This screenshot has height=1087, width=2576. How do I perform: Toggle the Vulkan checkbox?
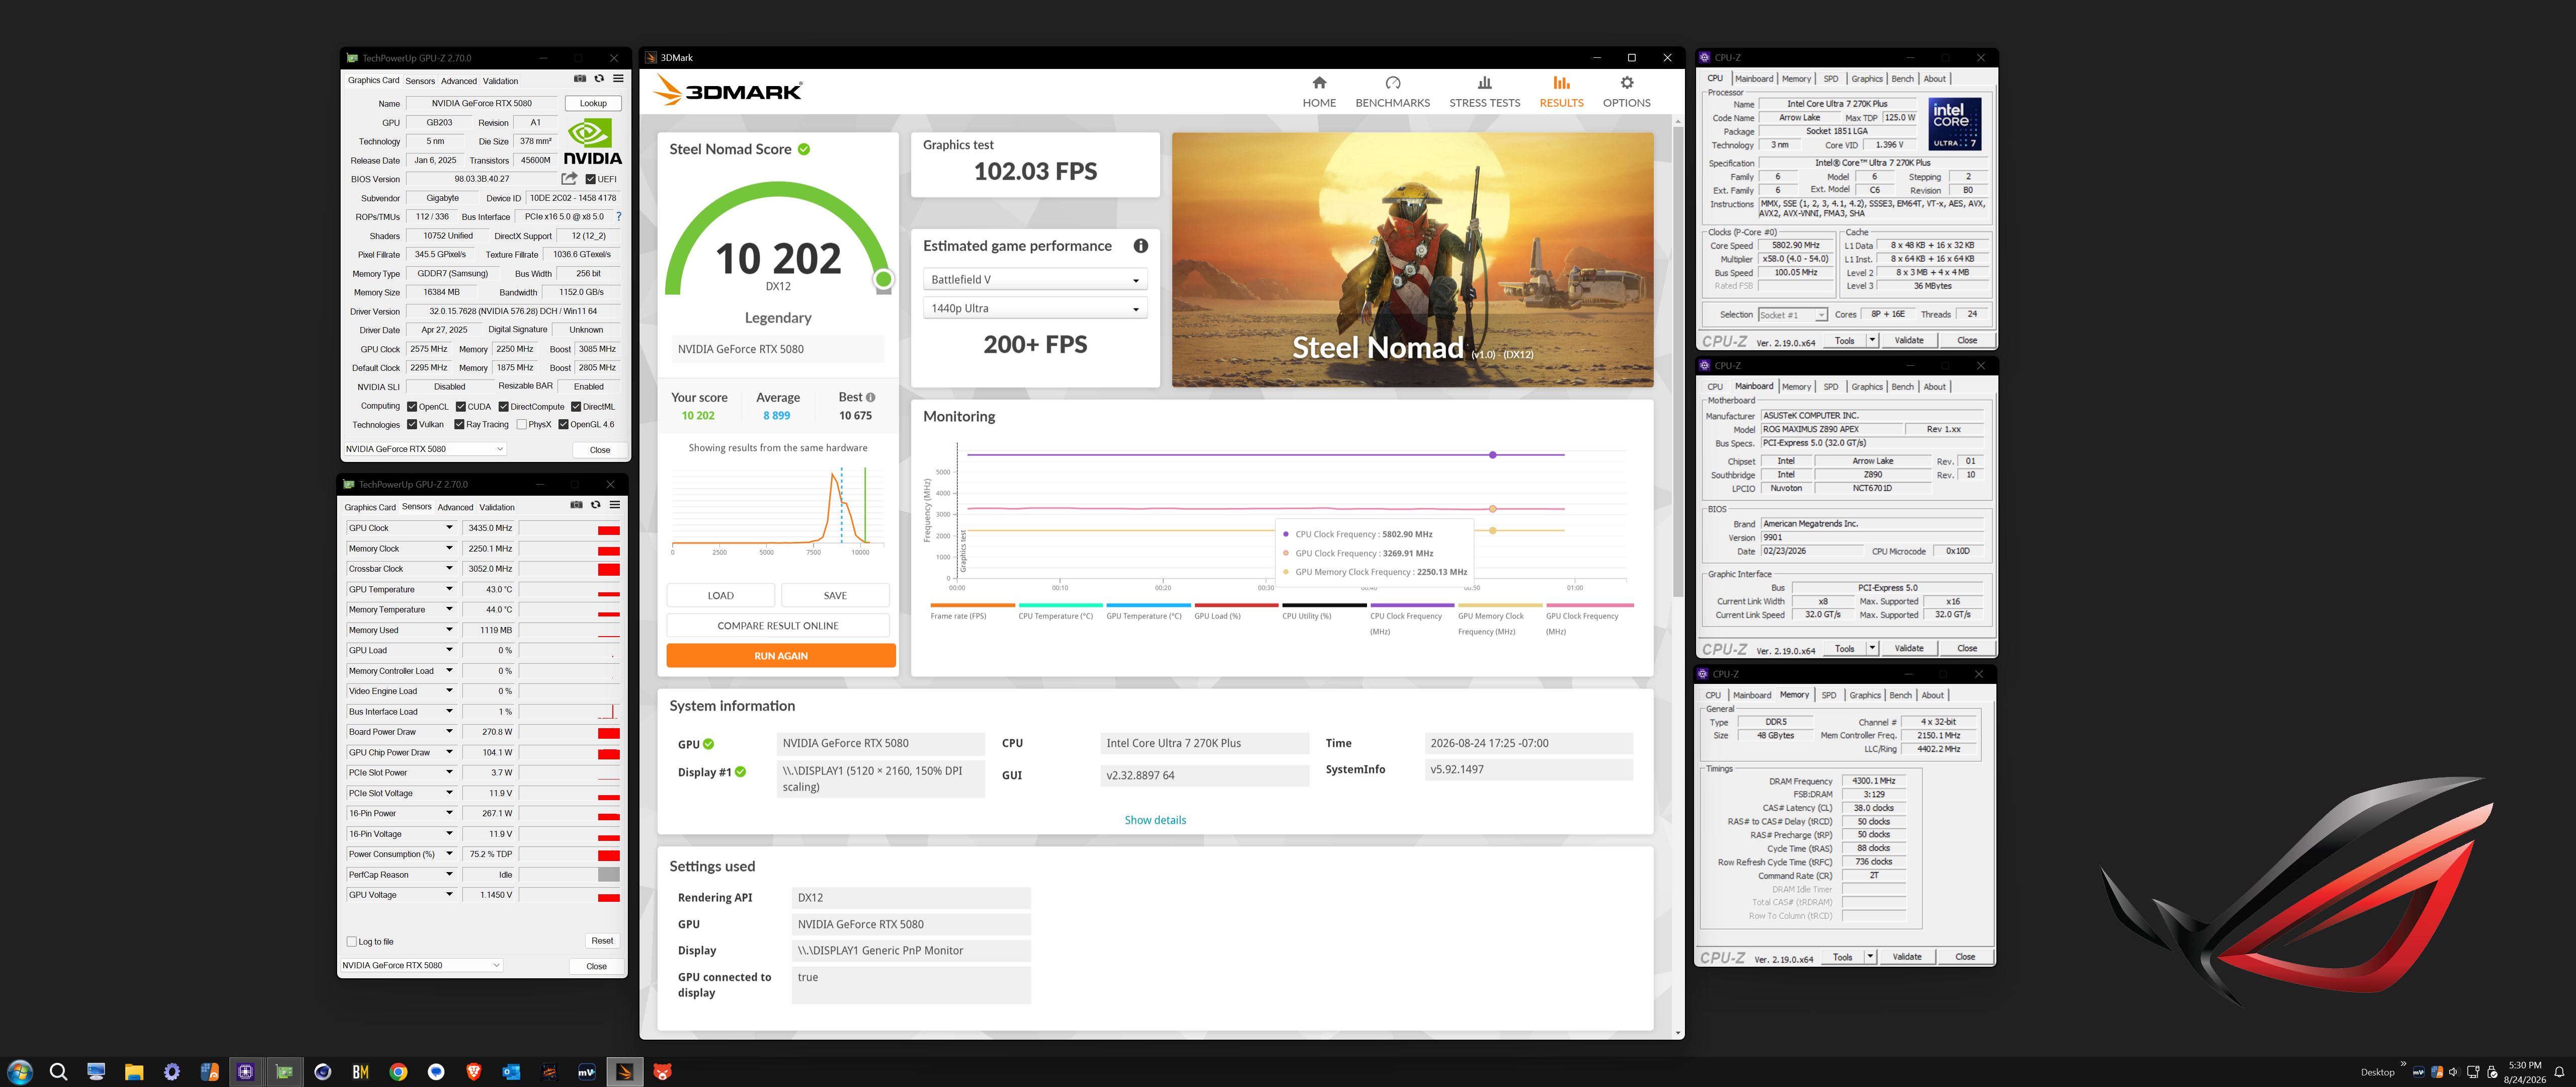tap(412, 425)
